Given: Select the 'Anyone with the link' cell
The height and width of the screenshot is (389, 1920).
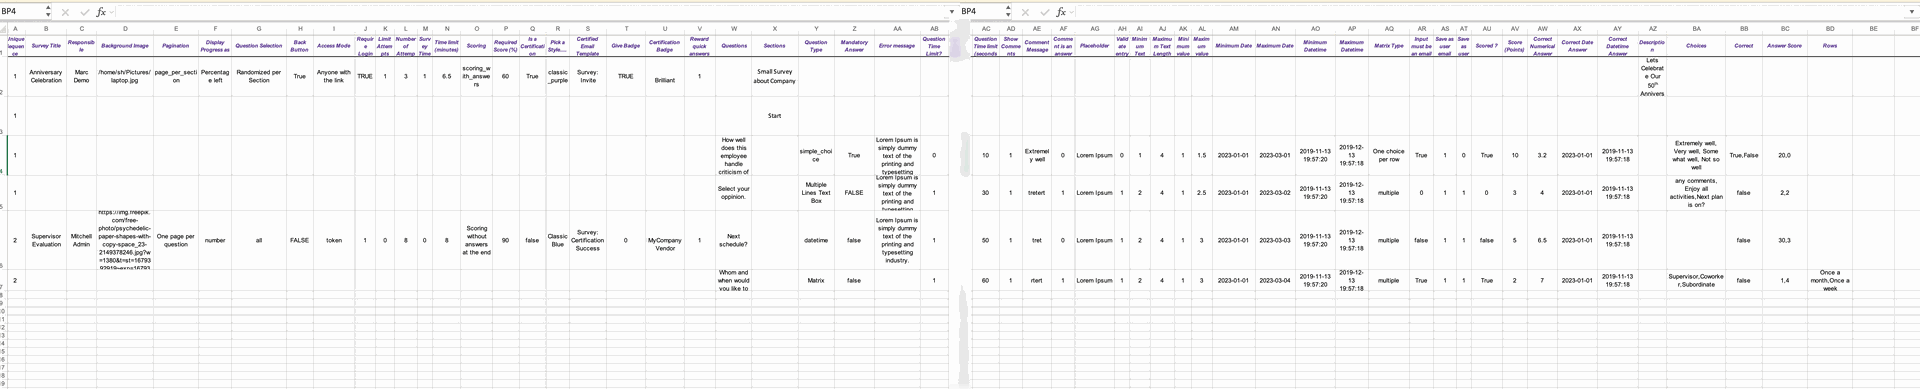Looking at the screenshot, I should click(334, 76).
